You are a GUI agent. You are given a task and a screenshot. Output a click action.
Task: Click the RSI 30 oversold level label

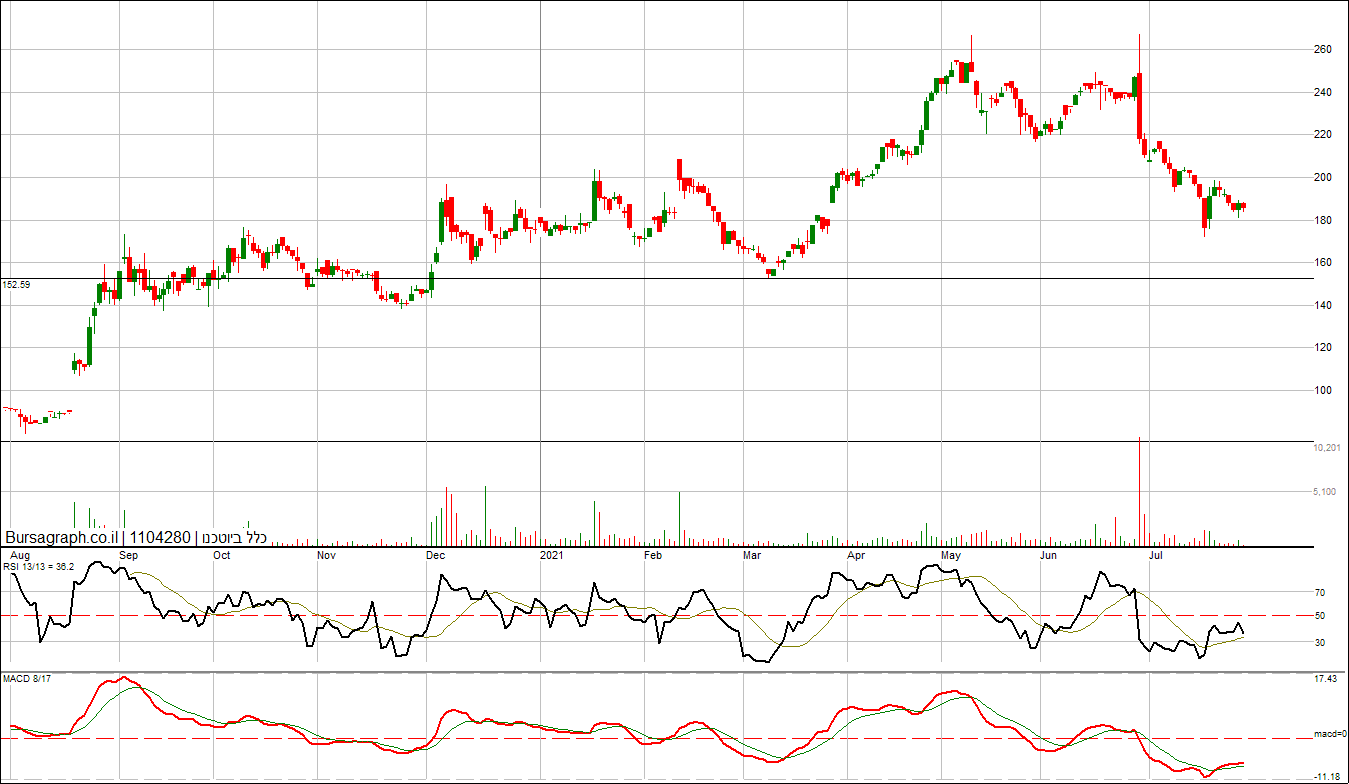point(1320,643)
